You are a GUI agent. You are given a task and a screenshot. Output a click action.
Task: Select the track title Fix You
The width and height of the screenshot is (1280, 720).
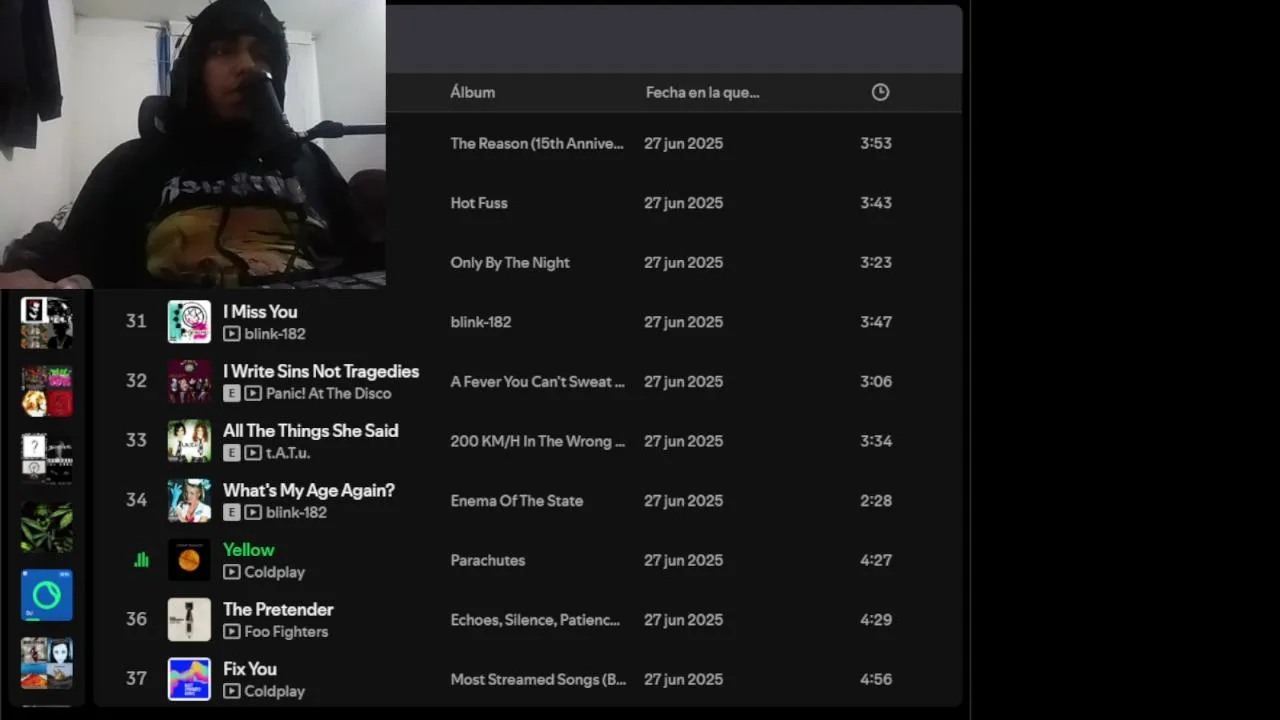[x=250, y=669]
